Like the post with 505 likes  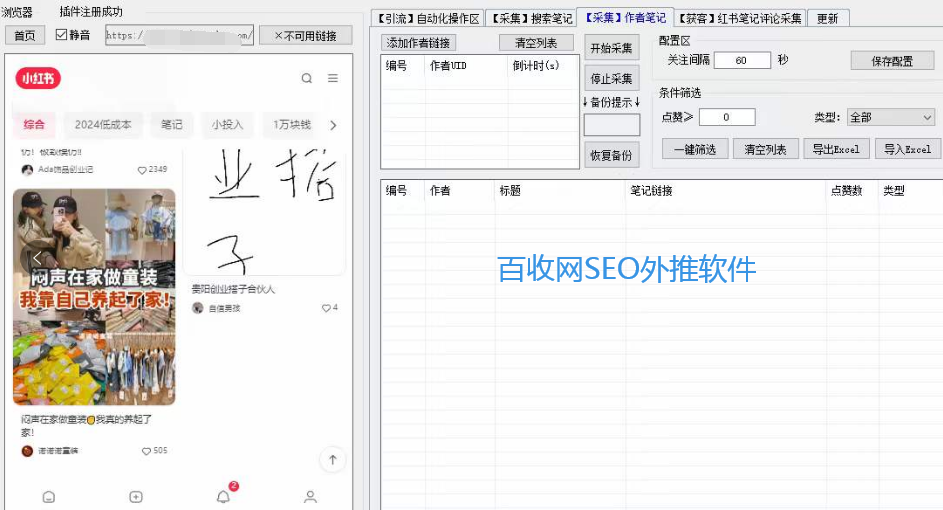coord(146,451)
